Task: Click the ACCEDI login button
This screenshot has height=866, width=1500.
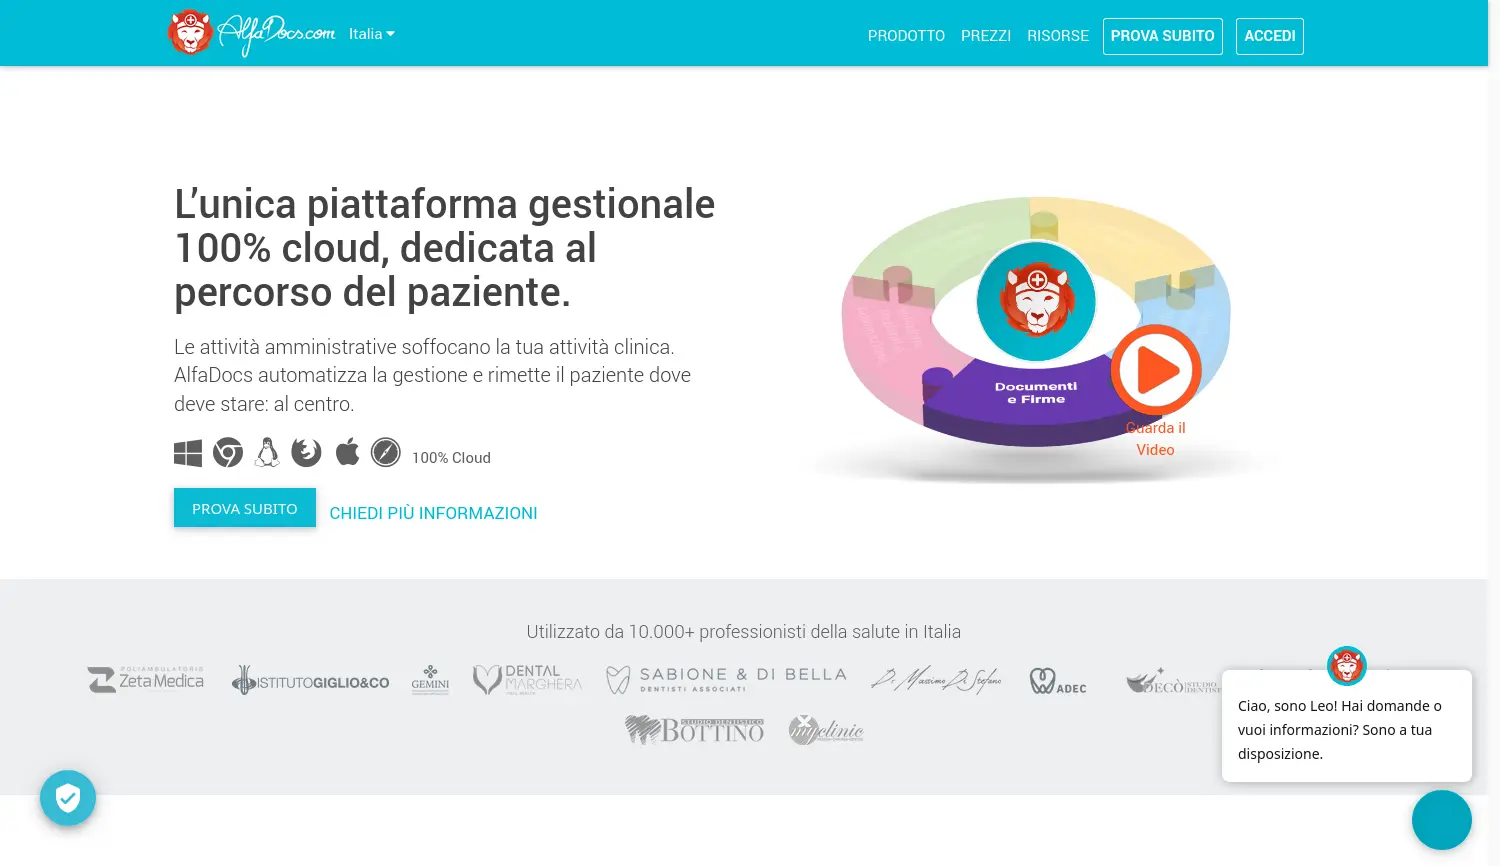Action: pos(1270,36)
